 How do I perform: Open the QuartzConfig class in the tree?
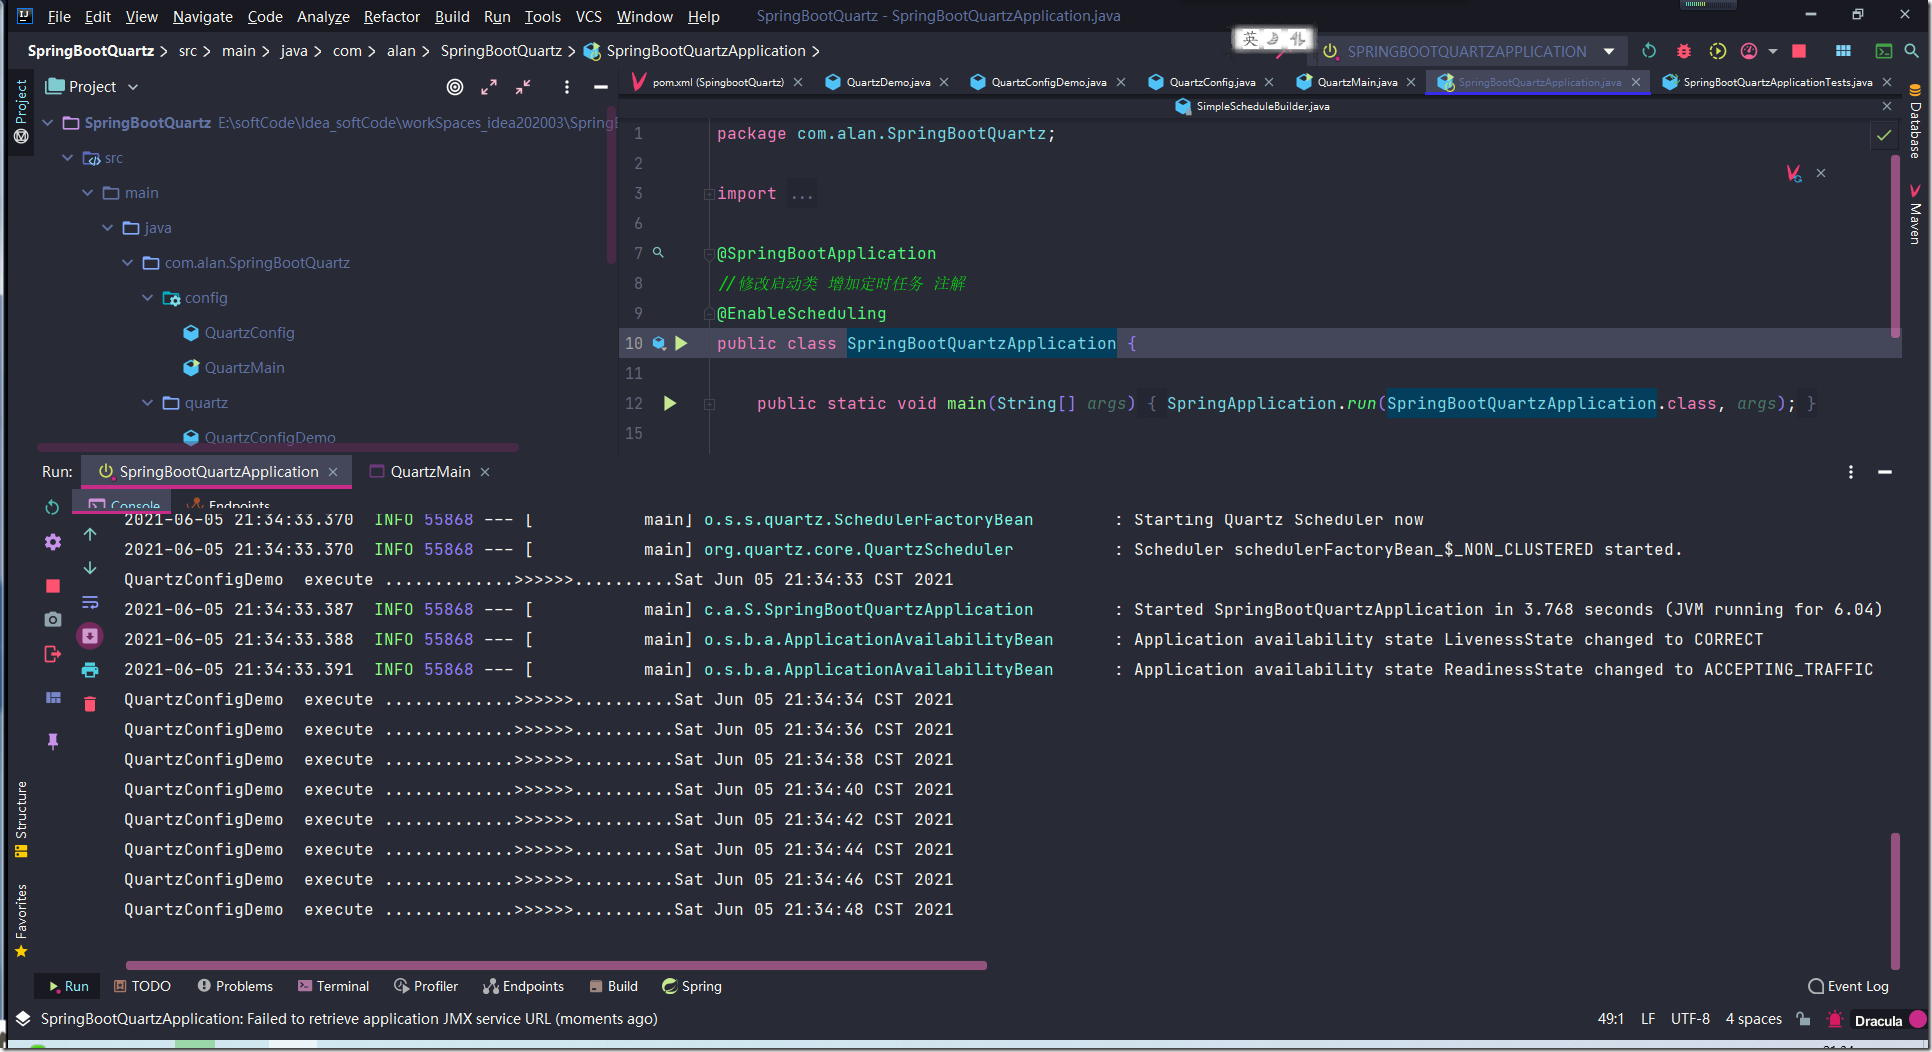[x=249, y=333]
